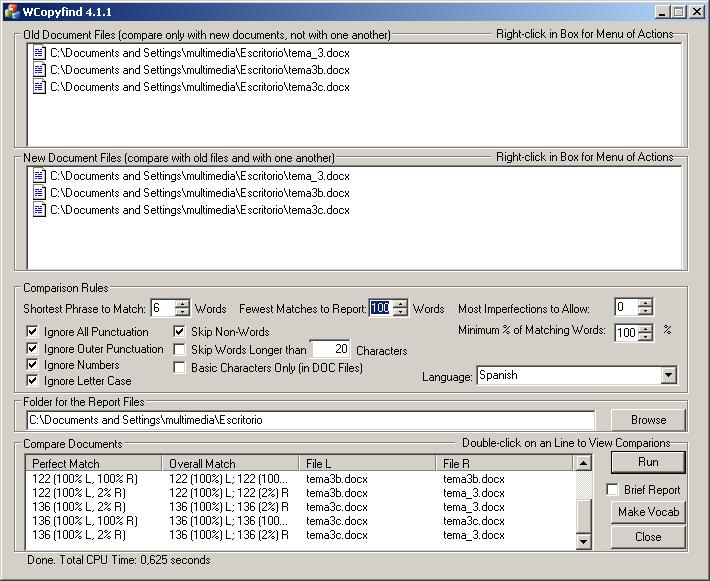This screenshot has width=710, height=581.
Task: Click document icon of tema_3.docx in Old Document Files
Action: [39, 53]
